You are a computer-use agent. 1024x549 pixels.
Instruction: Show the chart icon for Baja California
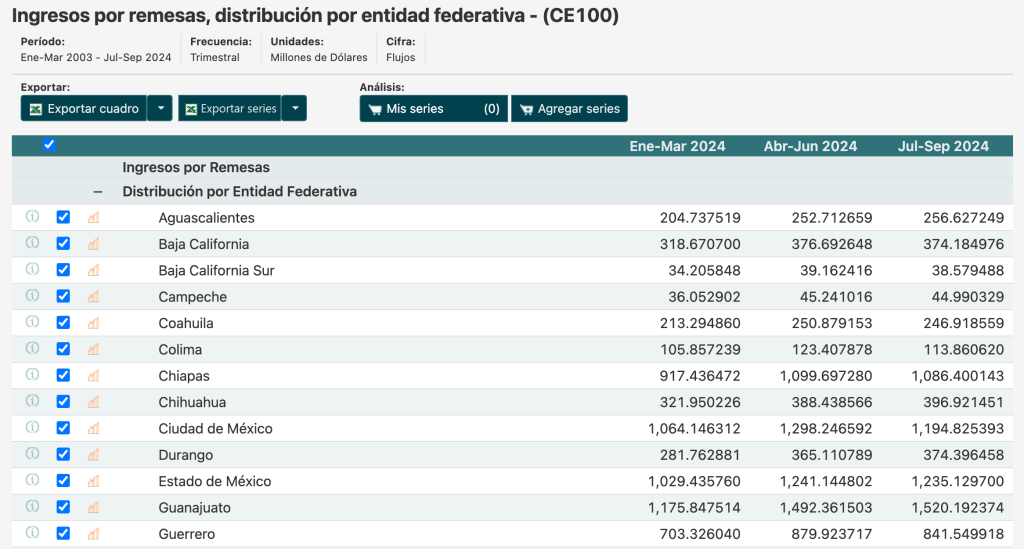tap(93, 243)
